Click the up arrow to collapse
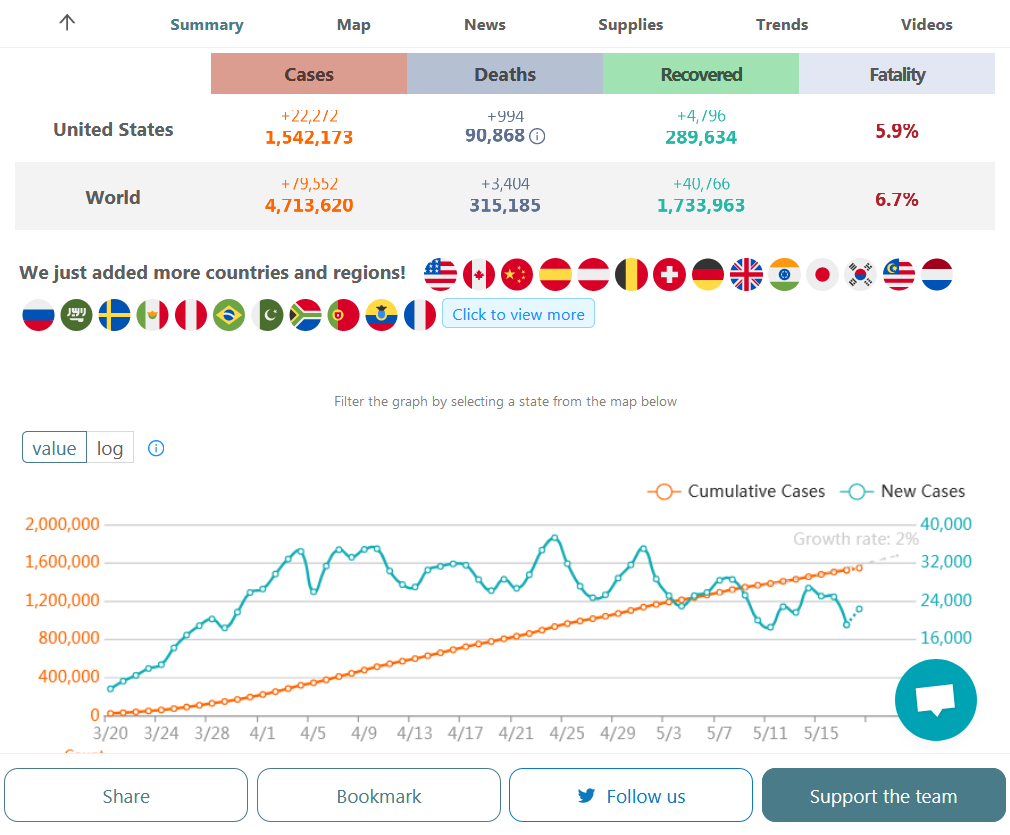1010x835 pixels. point(67,24)
